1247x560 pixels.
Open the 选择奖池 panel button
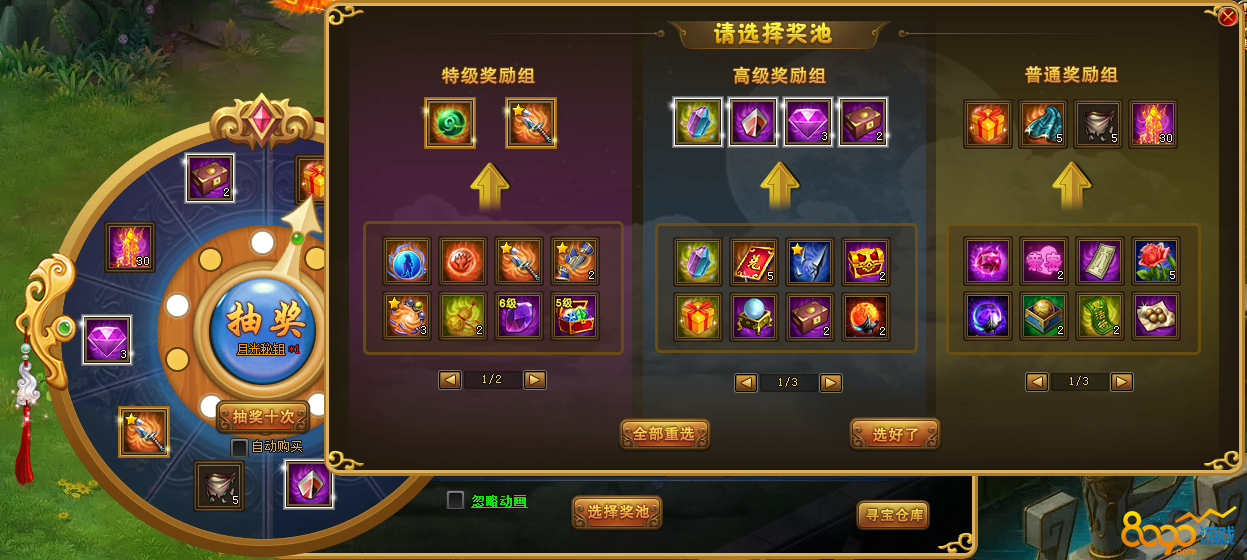pyautogui.click(x=617, y=512)
